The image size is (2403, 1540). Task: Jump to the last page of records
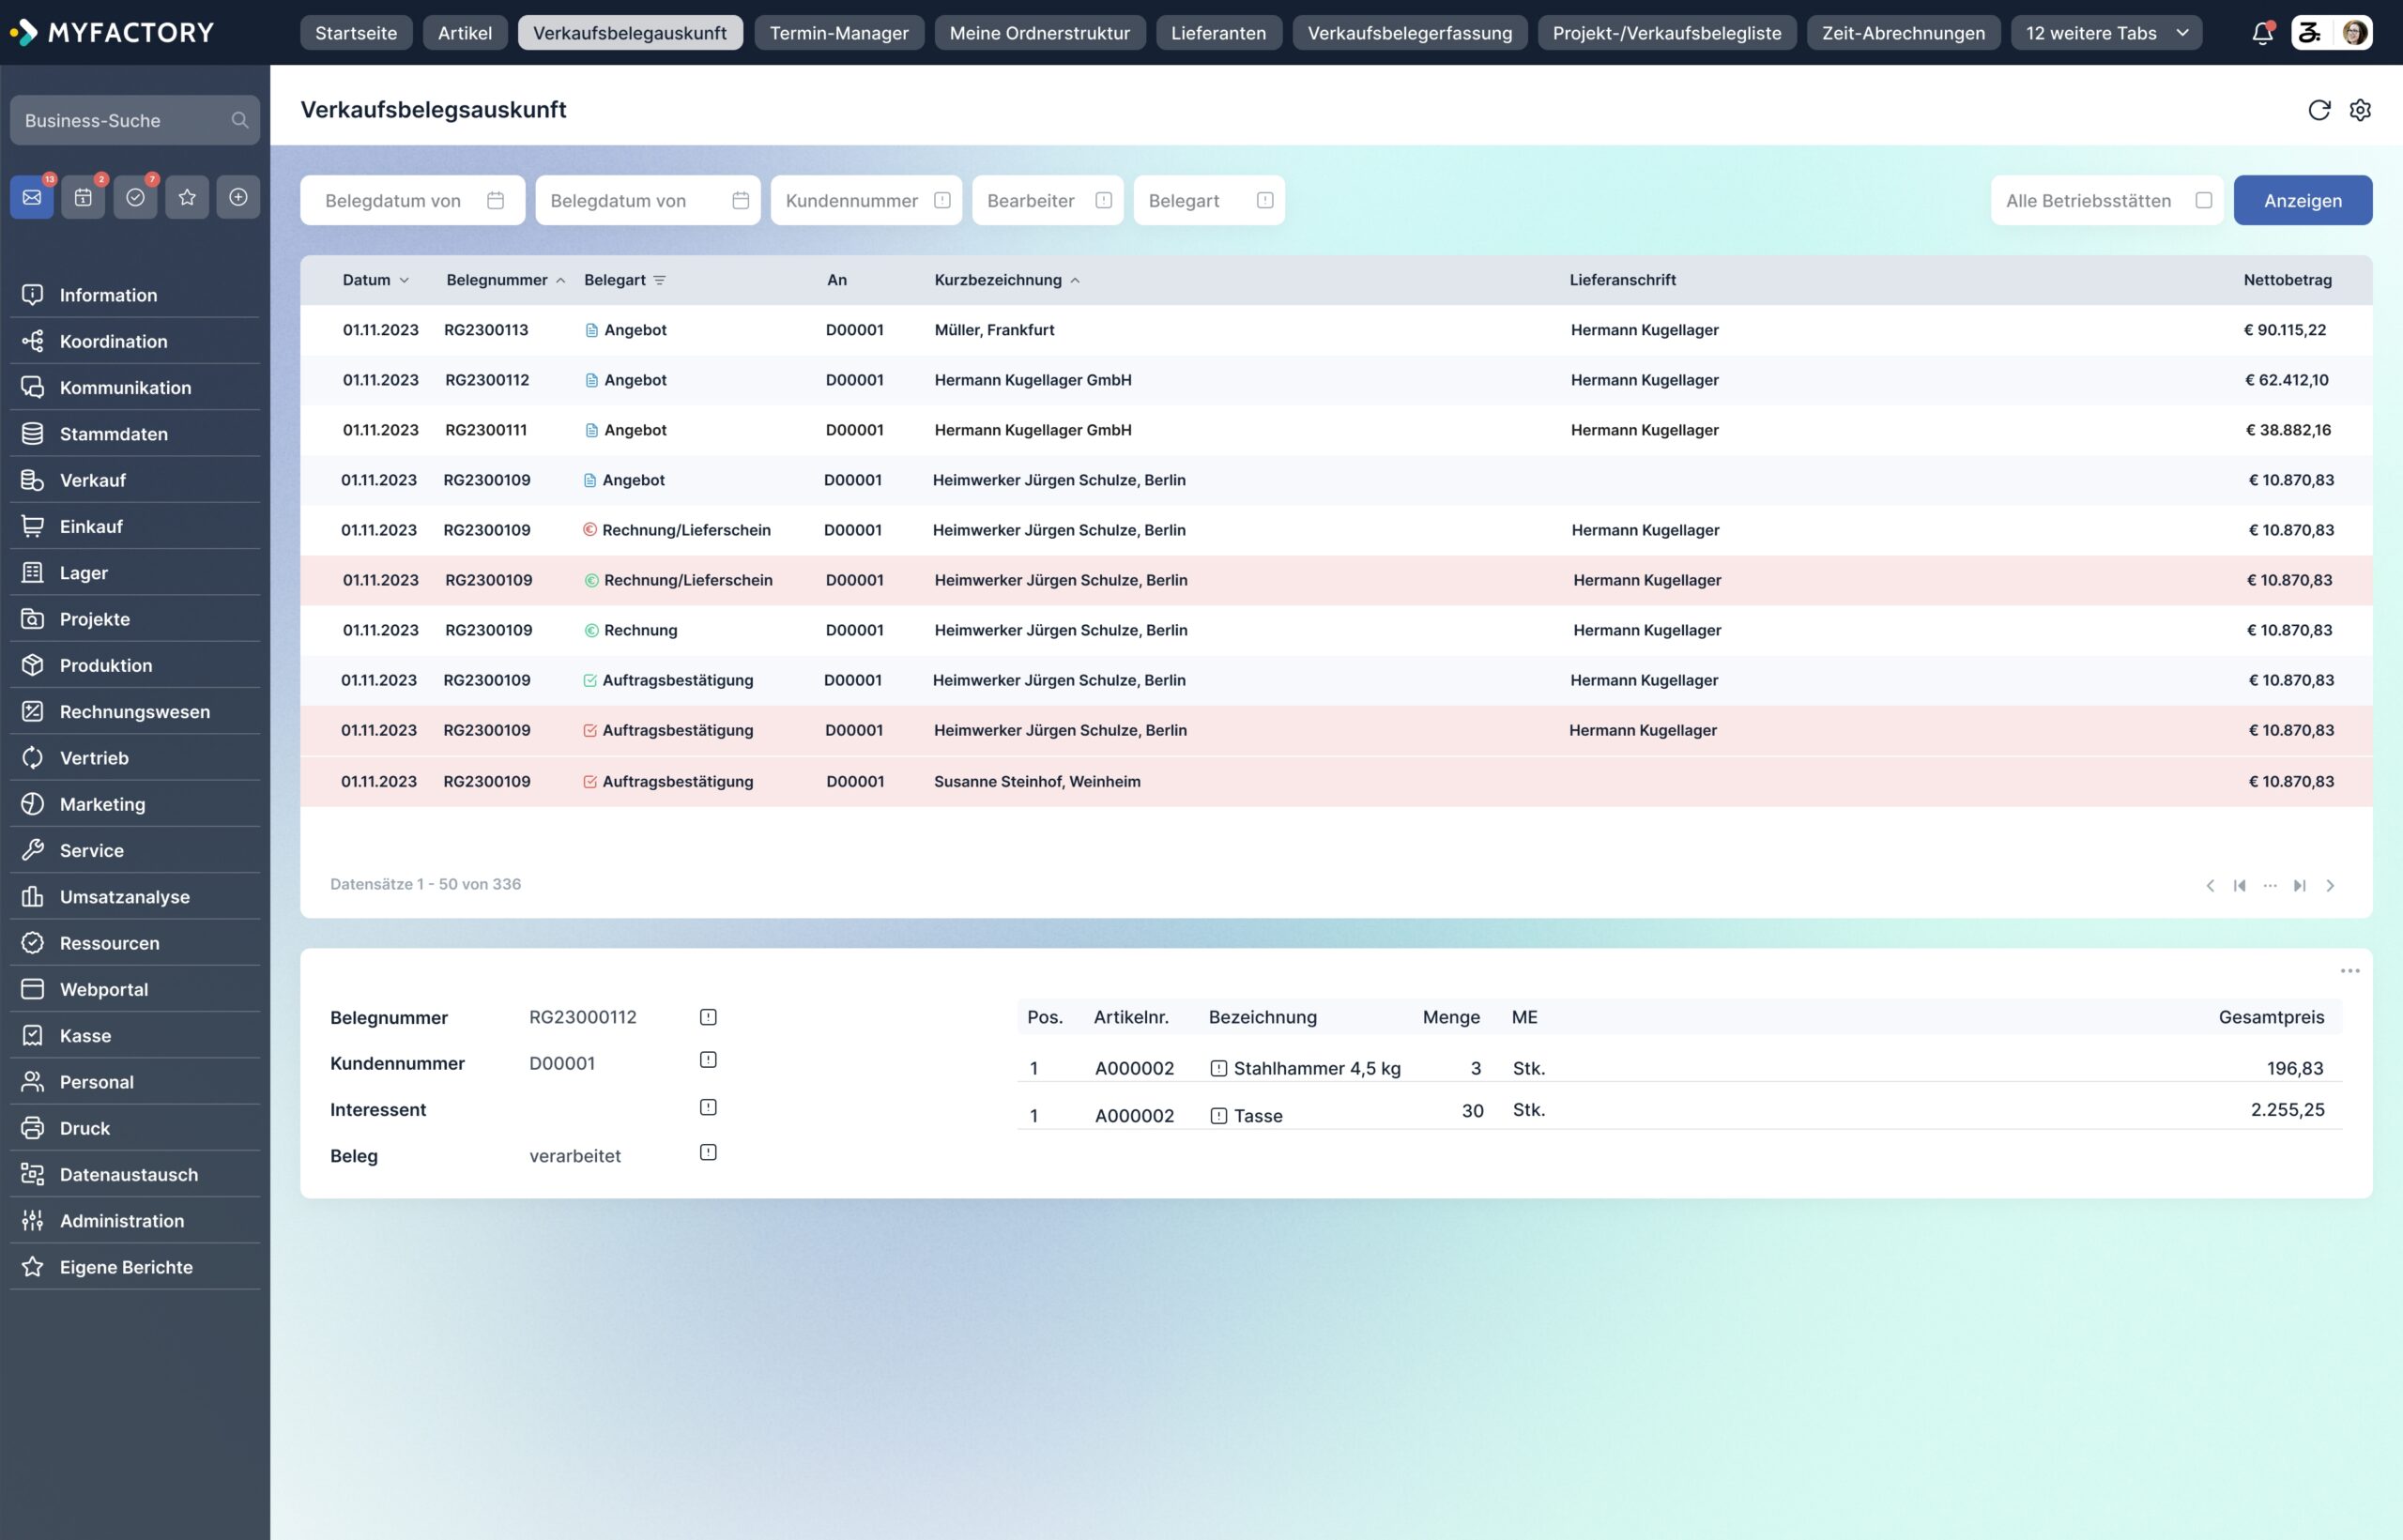2299,885
